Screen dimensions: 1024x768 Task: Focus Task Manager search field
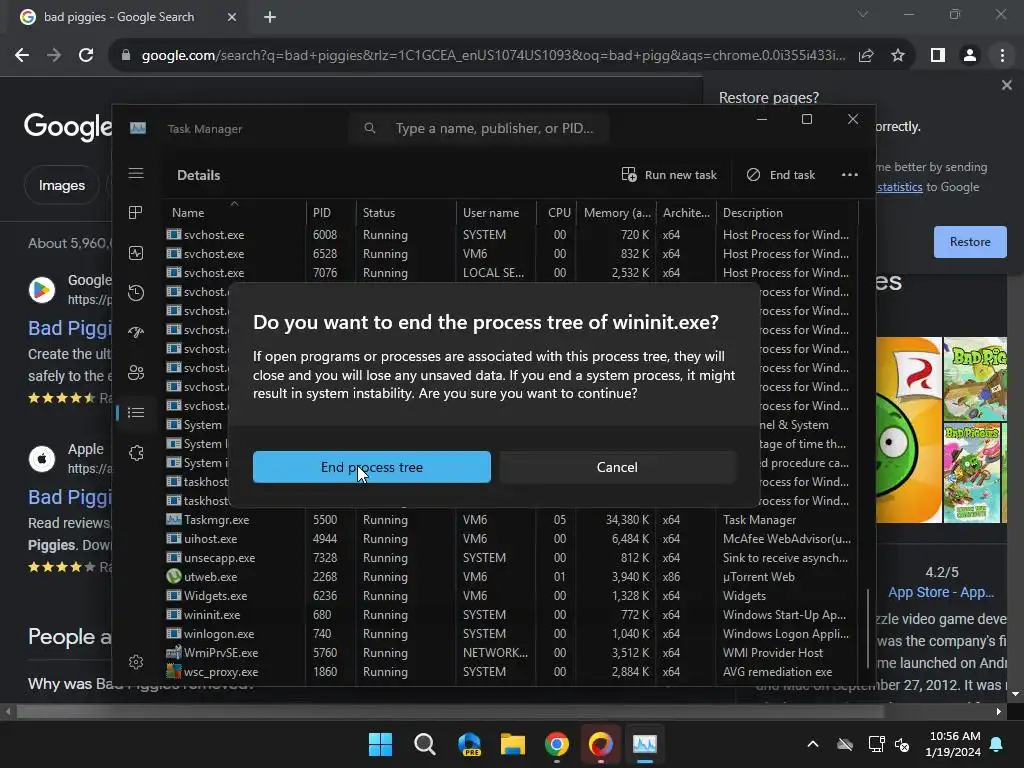pyautogui.click(x=479, y=128)
